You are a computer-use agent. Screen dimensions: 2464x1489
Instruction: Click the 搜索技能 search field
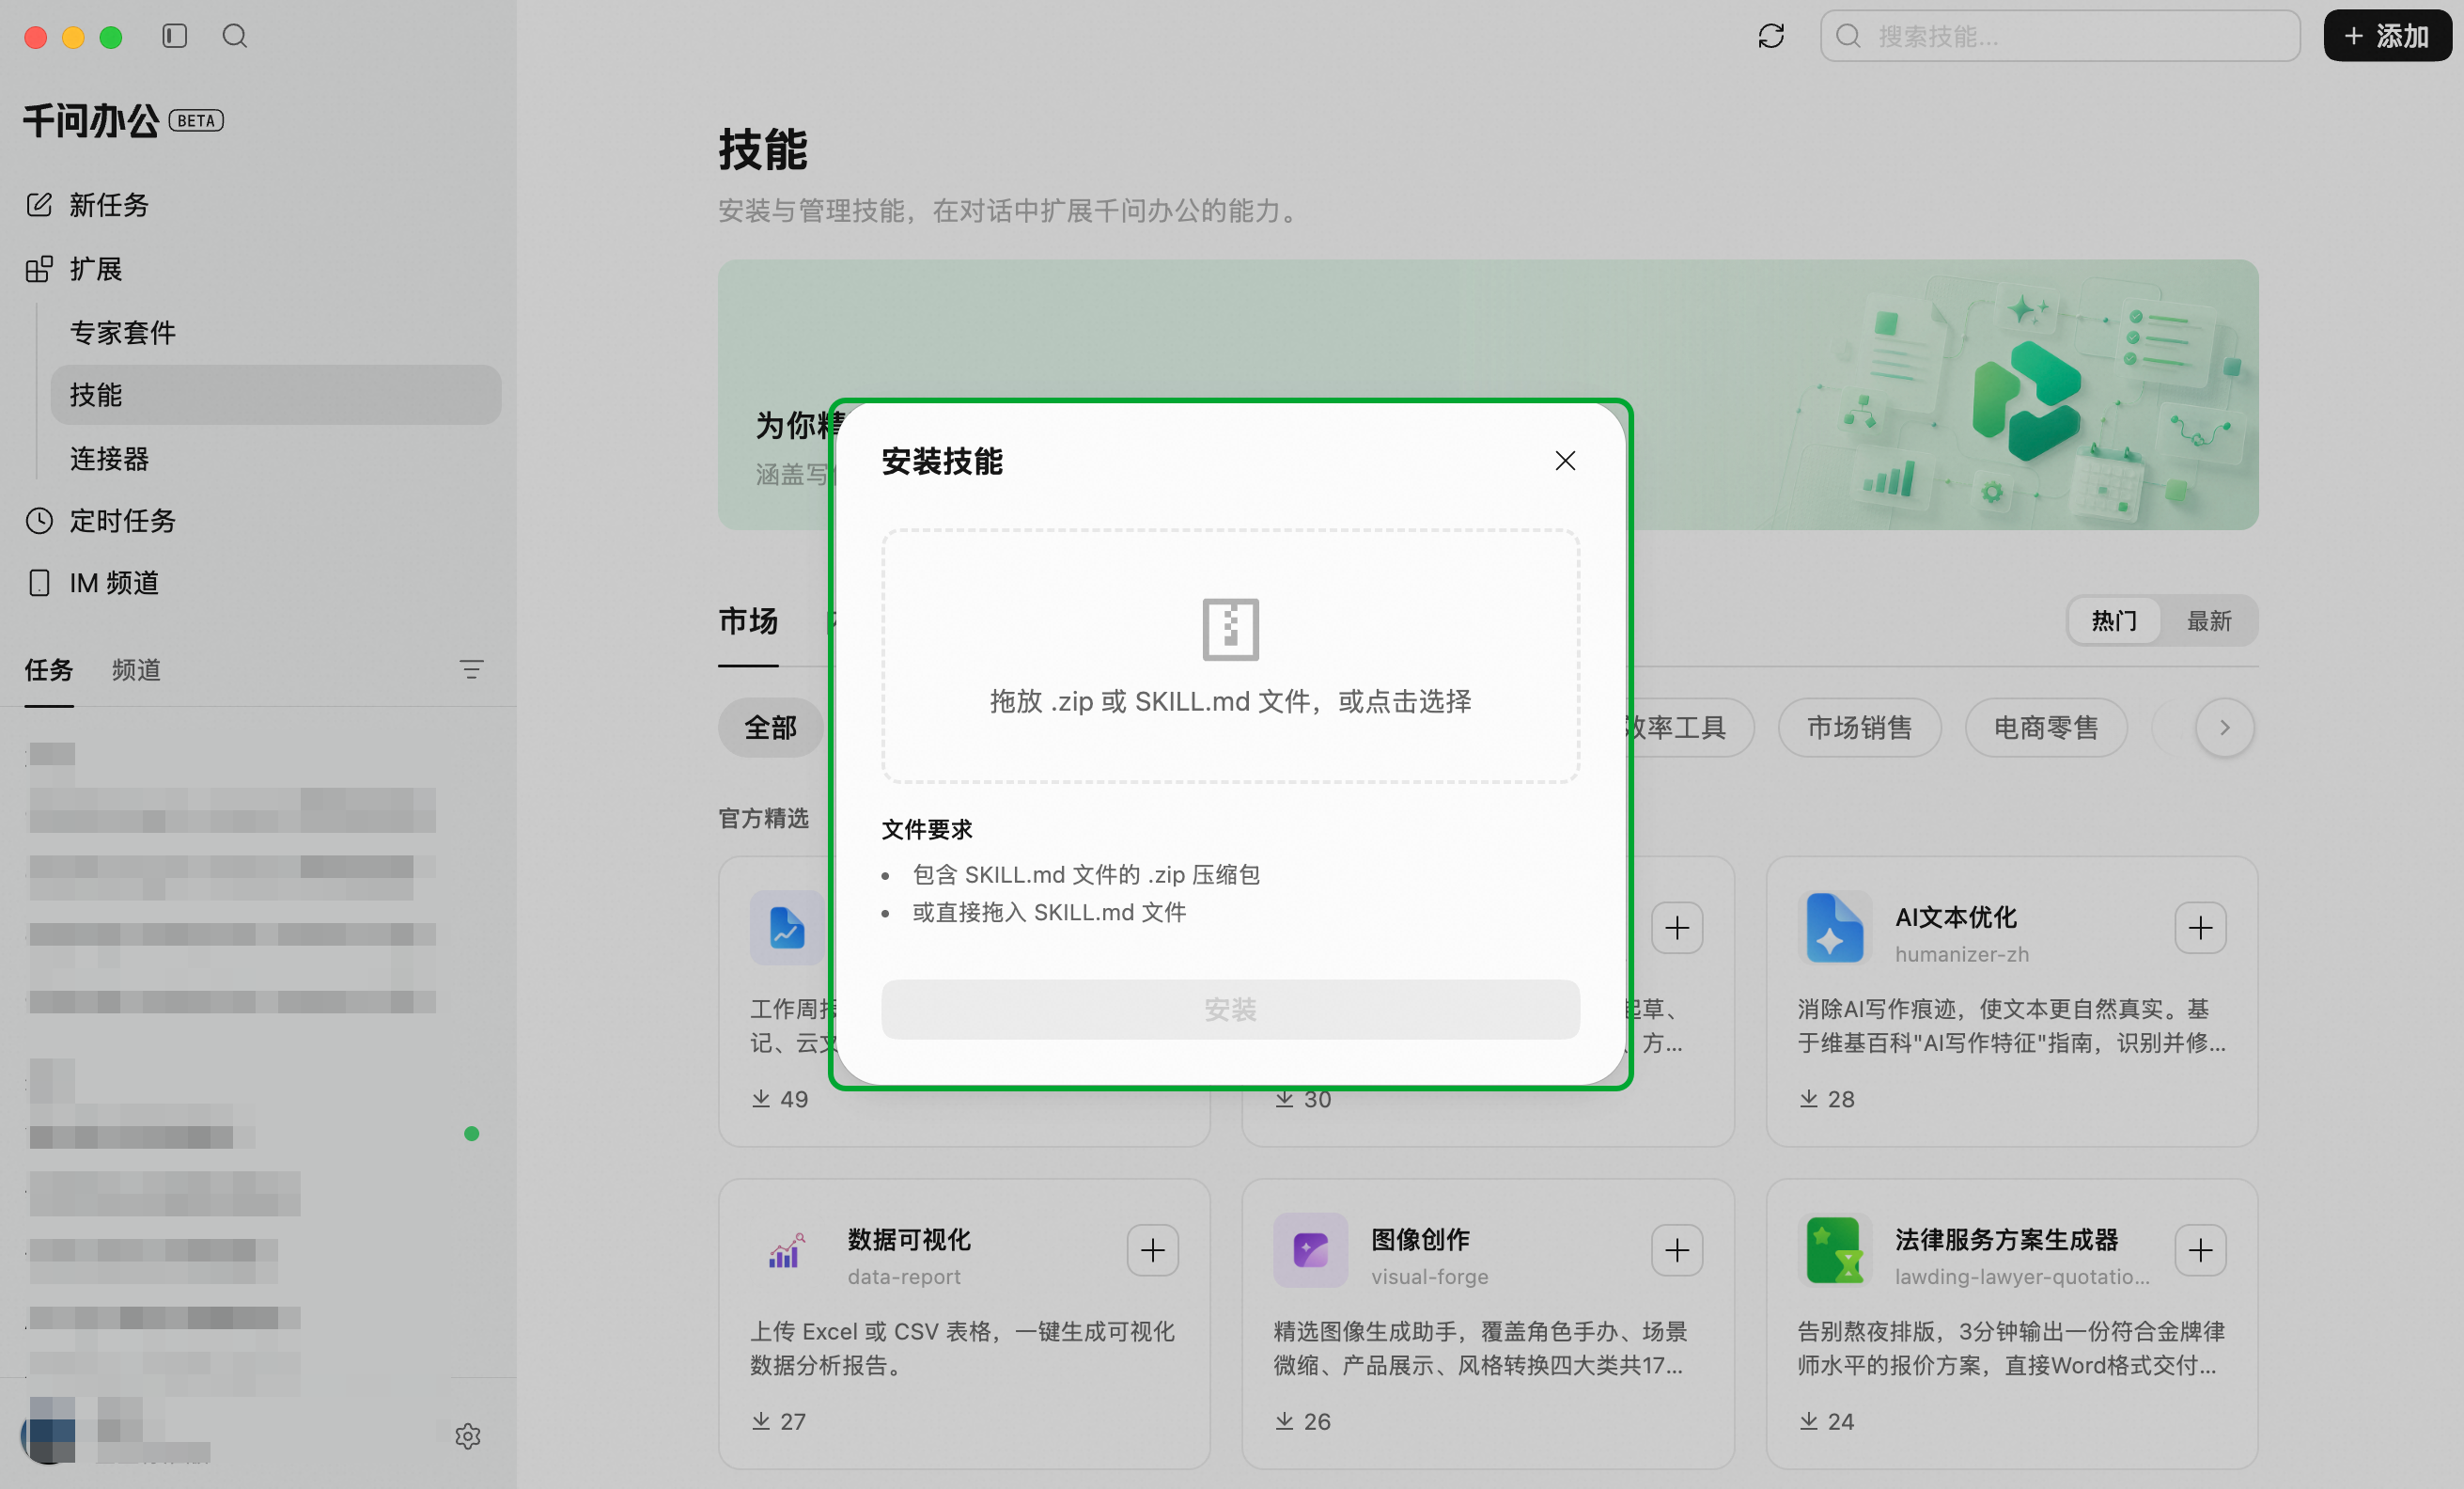[x=2060, y=36]
